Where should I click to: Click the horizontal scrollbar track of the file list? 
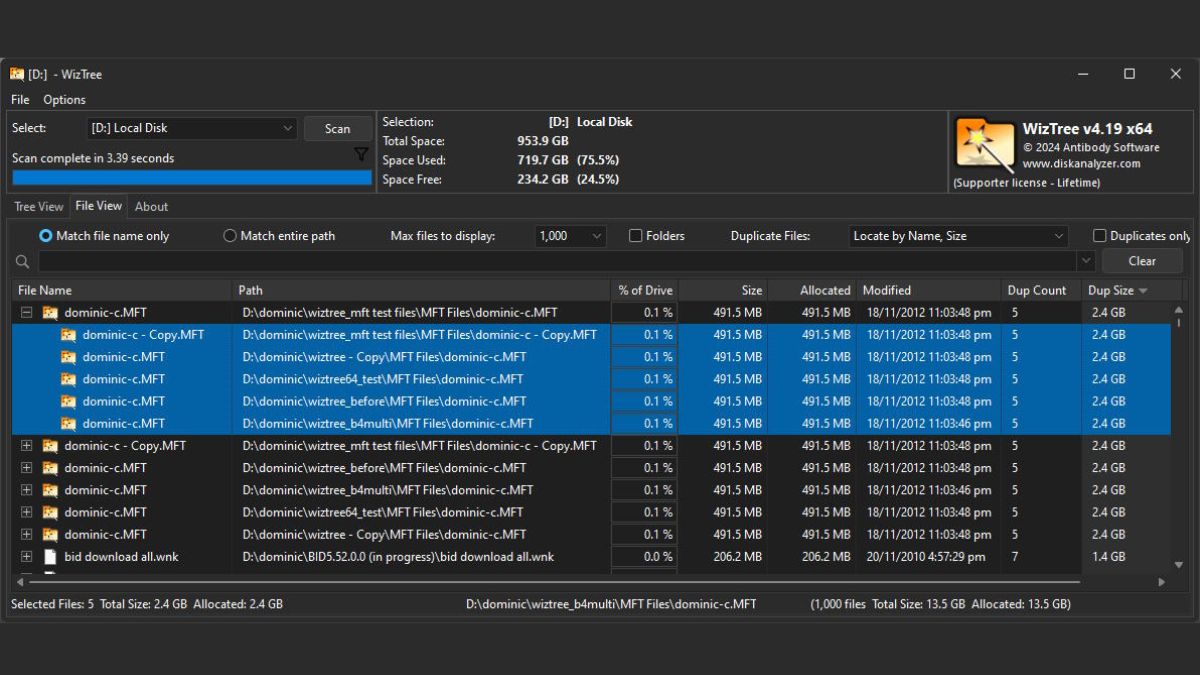pos(592,581)
